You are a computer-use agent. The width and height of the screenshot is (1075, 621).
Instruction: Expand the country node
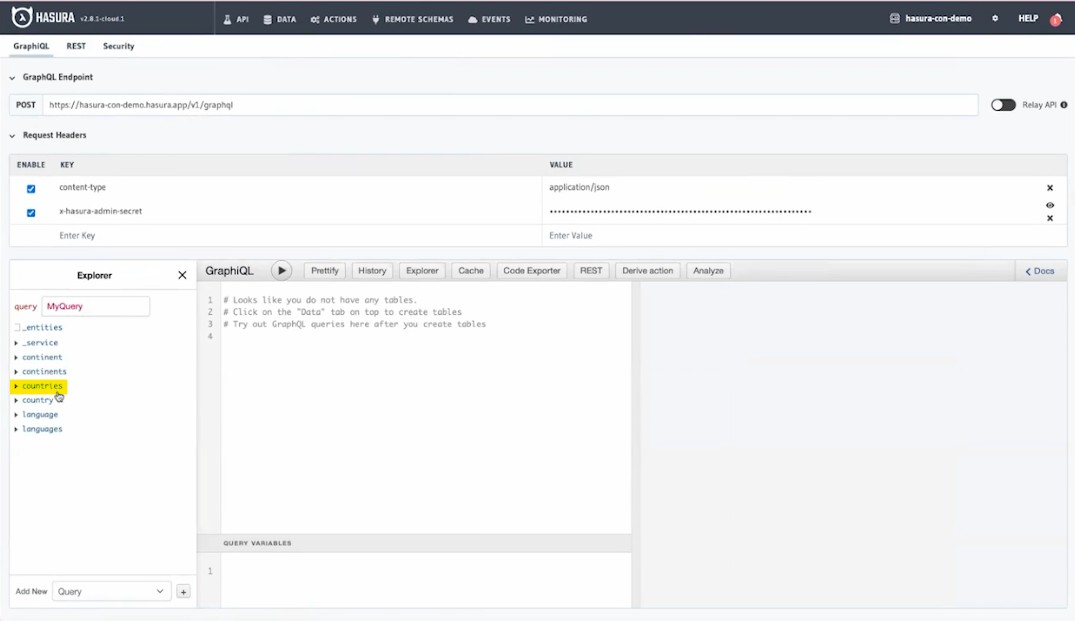(x=16, y=400)
